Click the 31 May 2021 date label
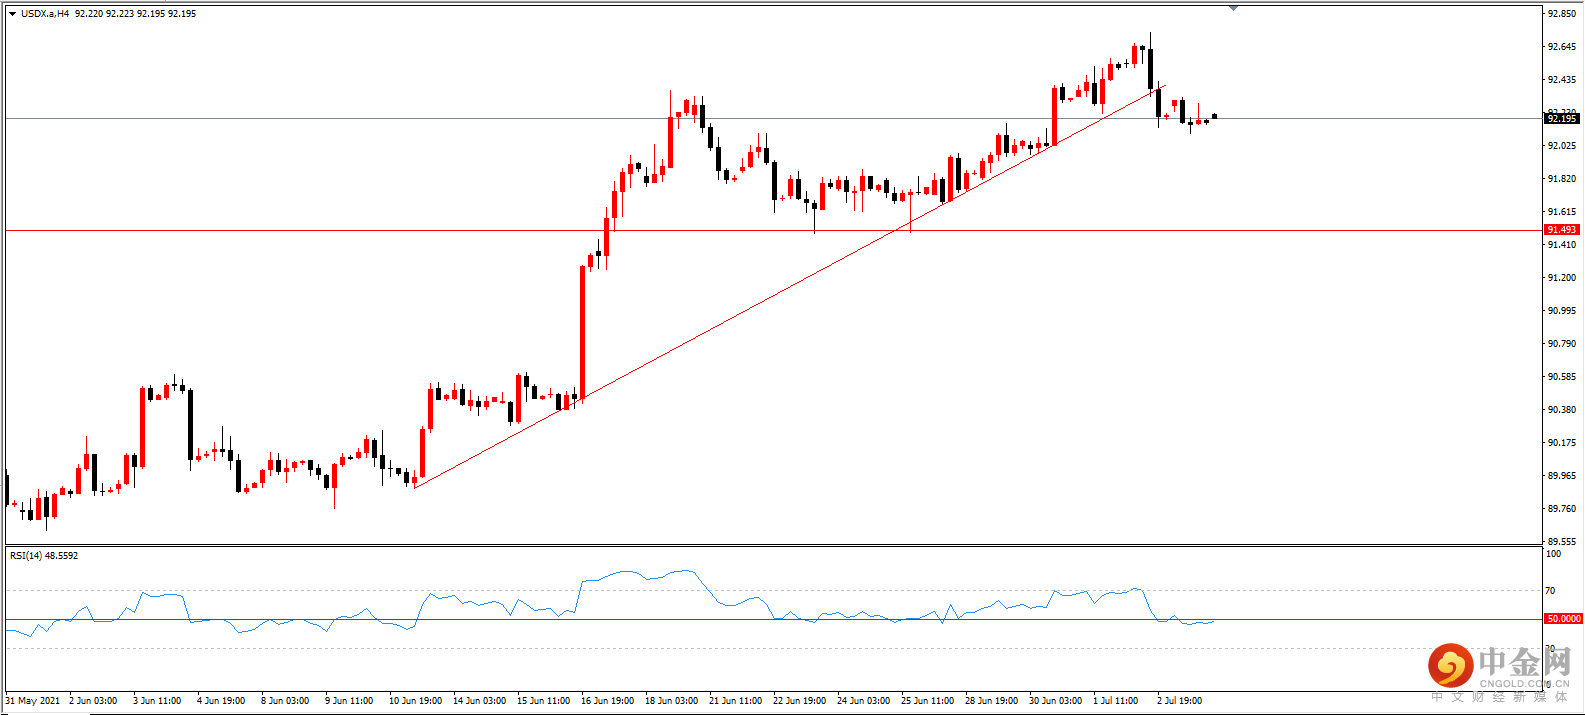 pos(33,701)
